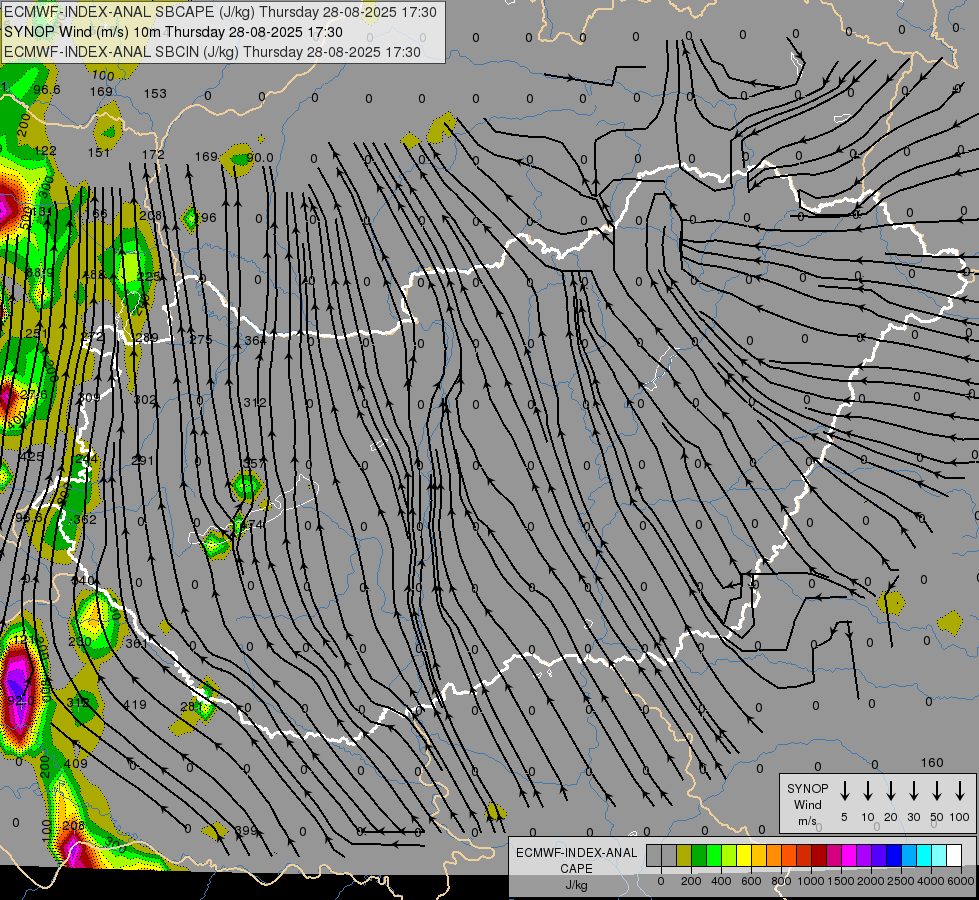This screenshot has width=979, height=900.
Task: Click the map value '357'
Action: click(253, 463)
